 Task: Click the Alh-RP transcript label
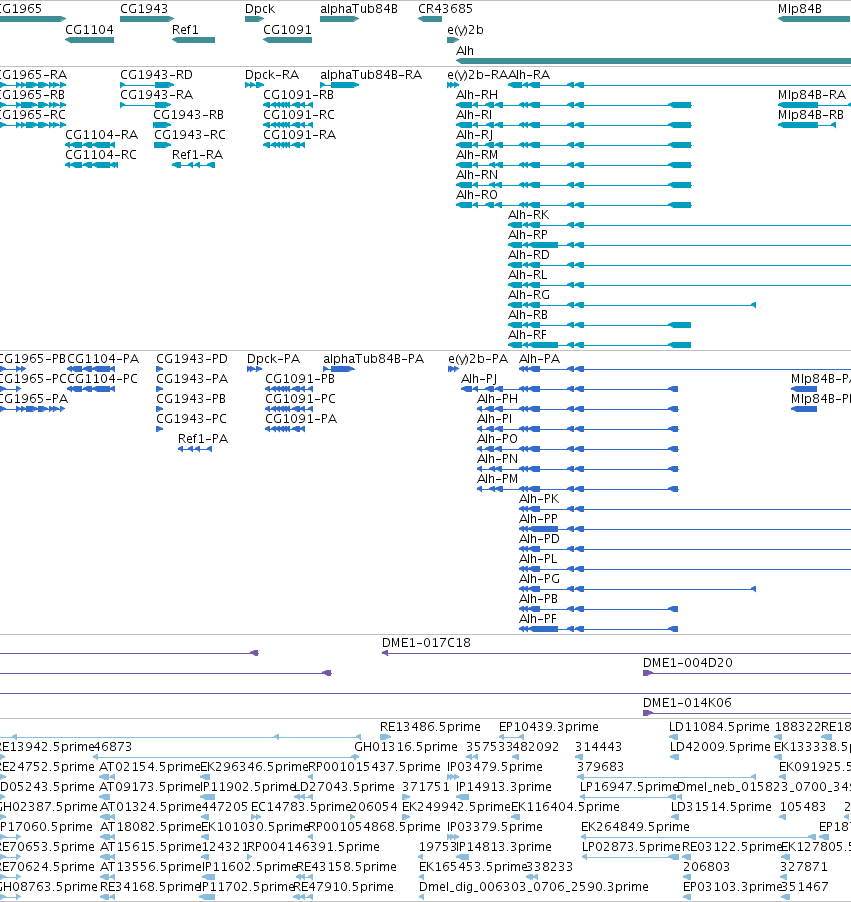click(x=528, y=235)
